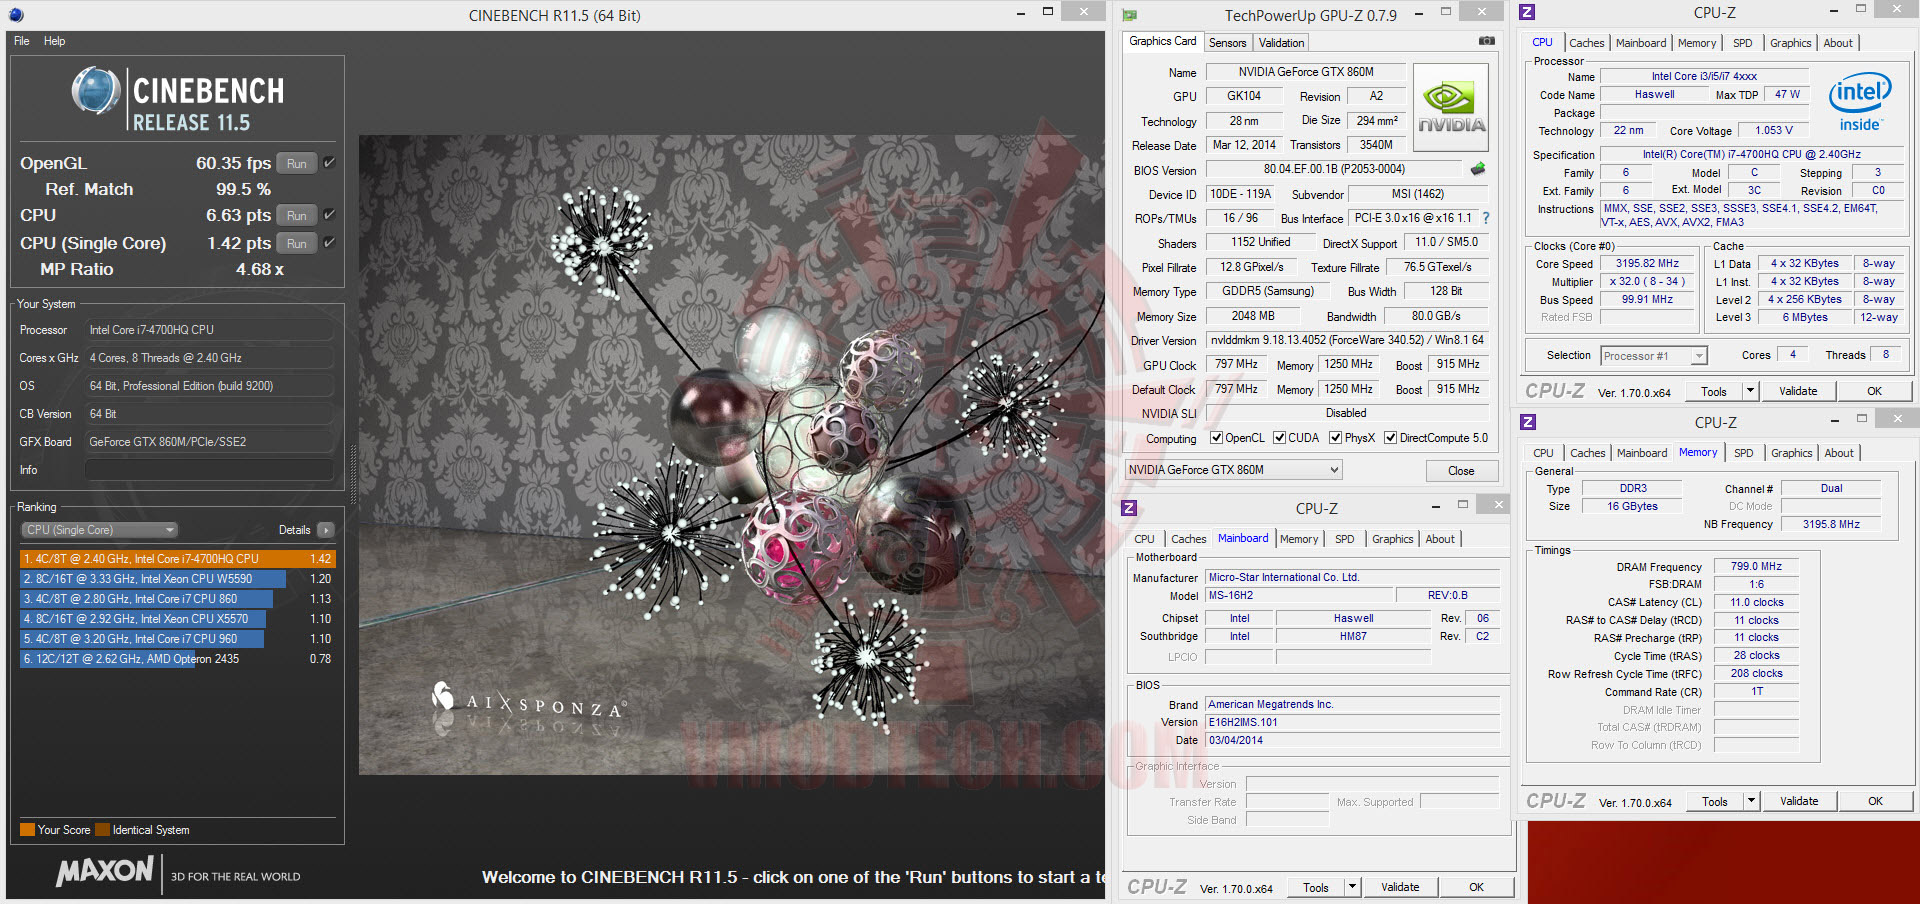Click the GPU Name field NVIDIA GeForce GTX 860M

(1305, 72)
